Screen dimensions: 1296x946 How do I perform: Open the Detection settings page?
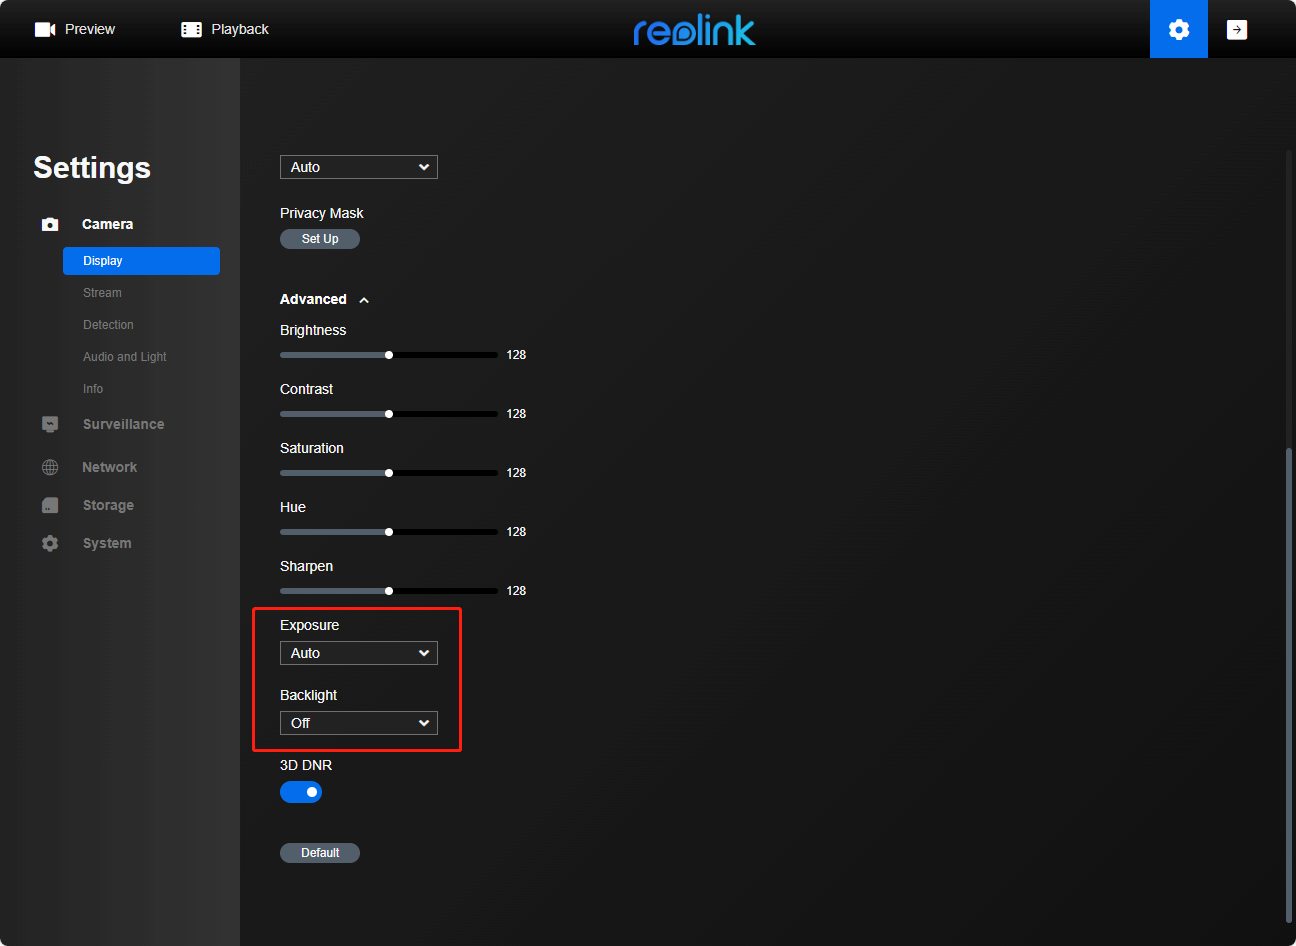(x=108, y=325)
